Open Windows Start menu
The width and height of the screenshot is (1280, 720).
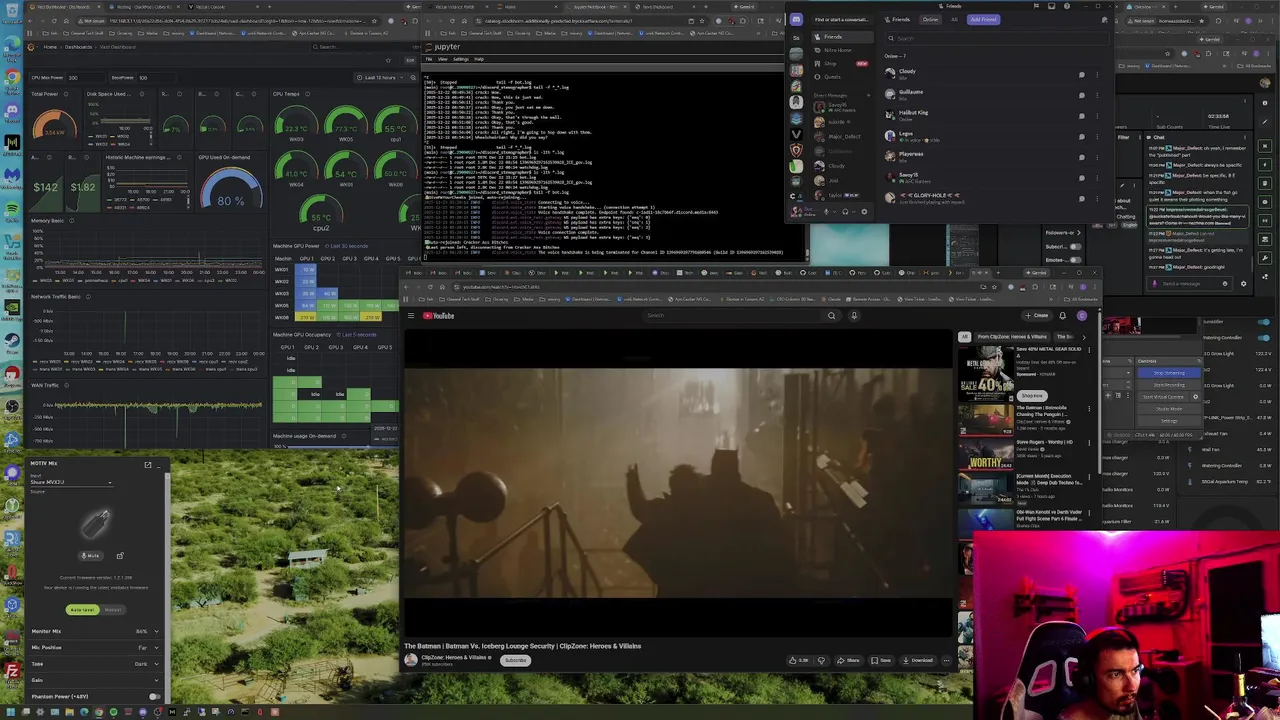[11, 712]
